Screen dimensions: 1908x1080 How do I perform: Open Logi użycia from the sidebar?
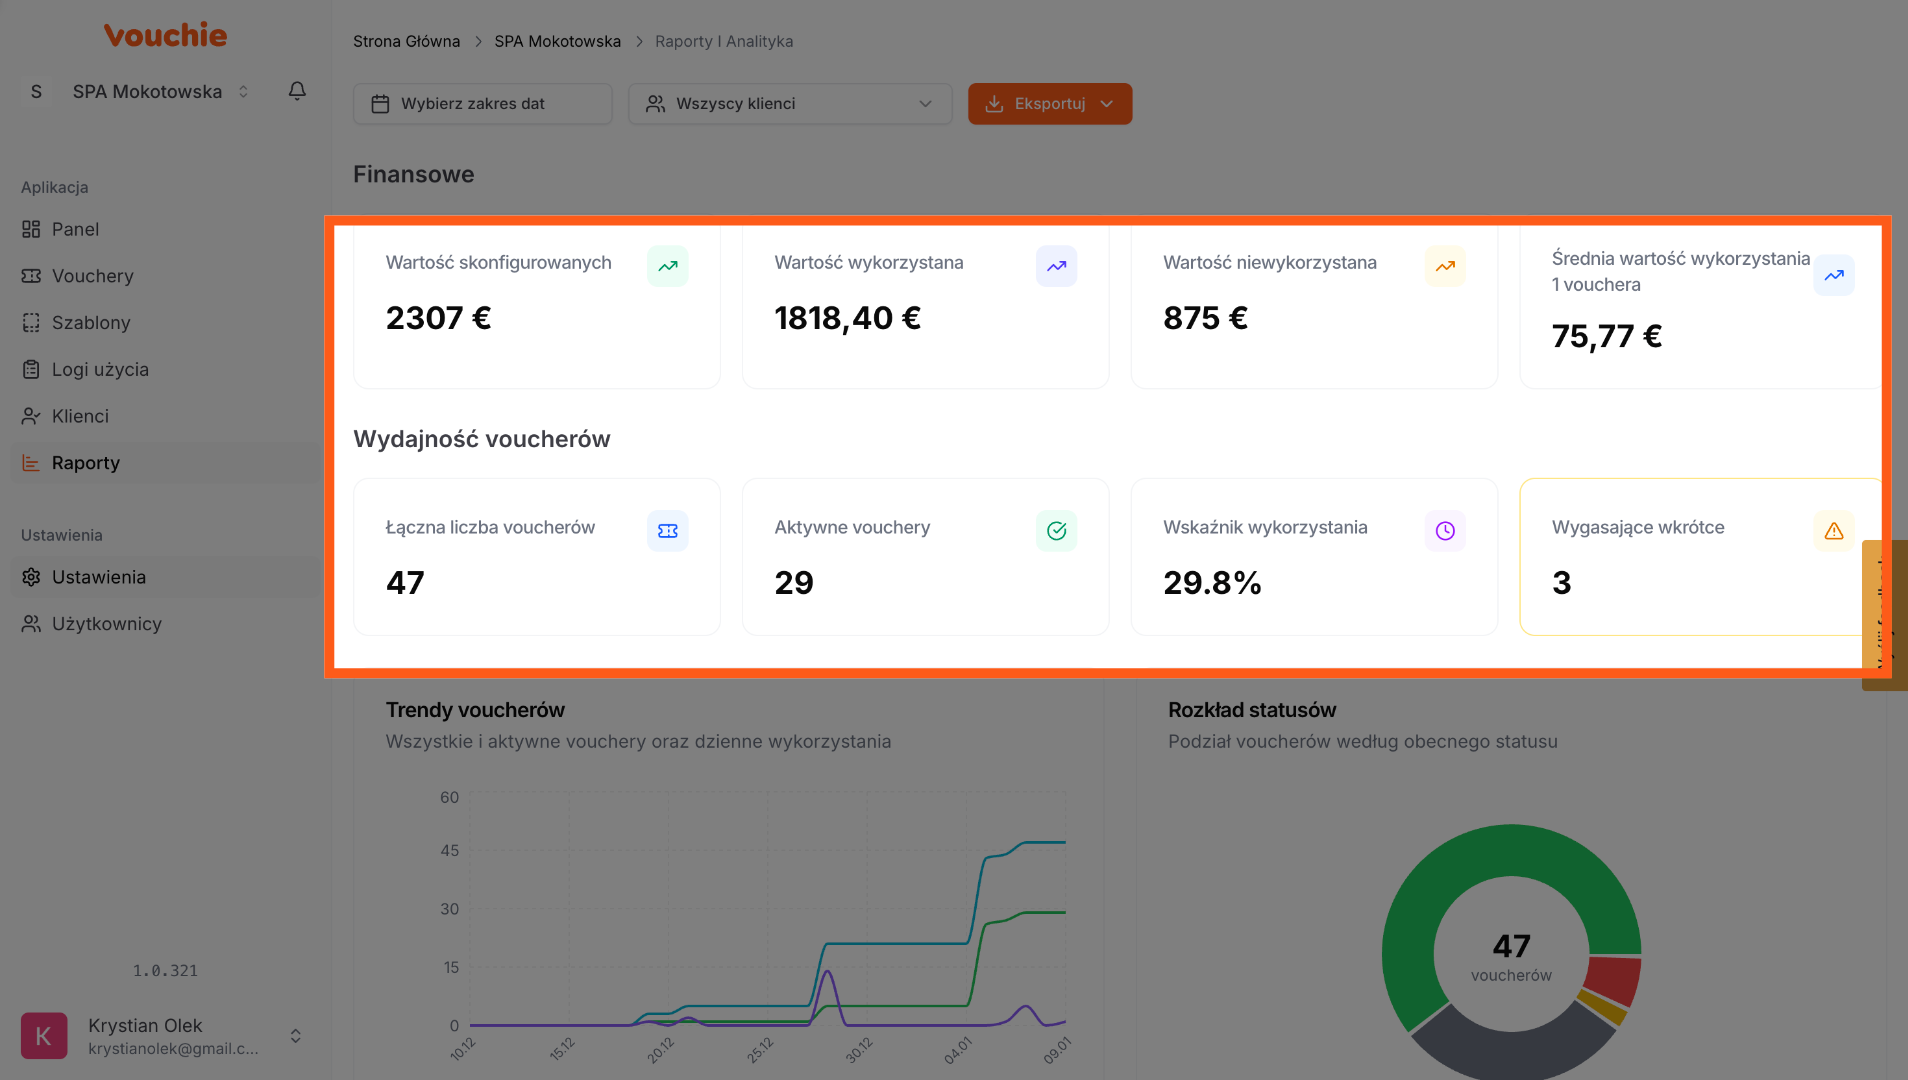coord(100,370)
